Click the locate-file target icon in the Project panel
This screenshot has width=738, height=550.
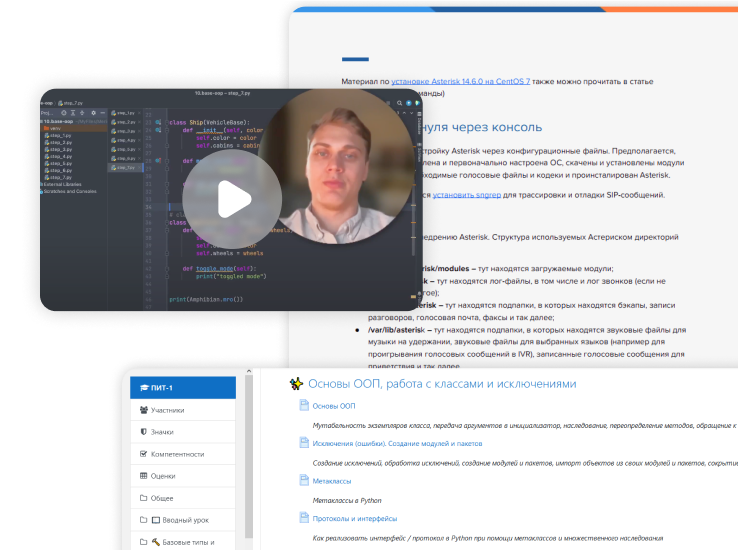(x=64, y=113)
